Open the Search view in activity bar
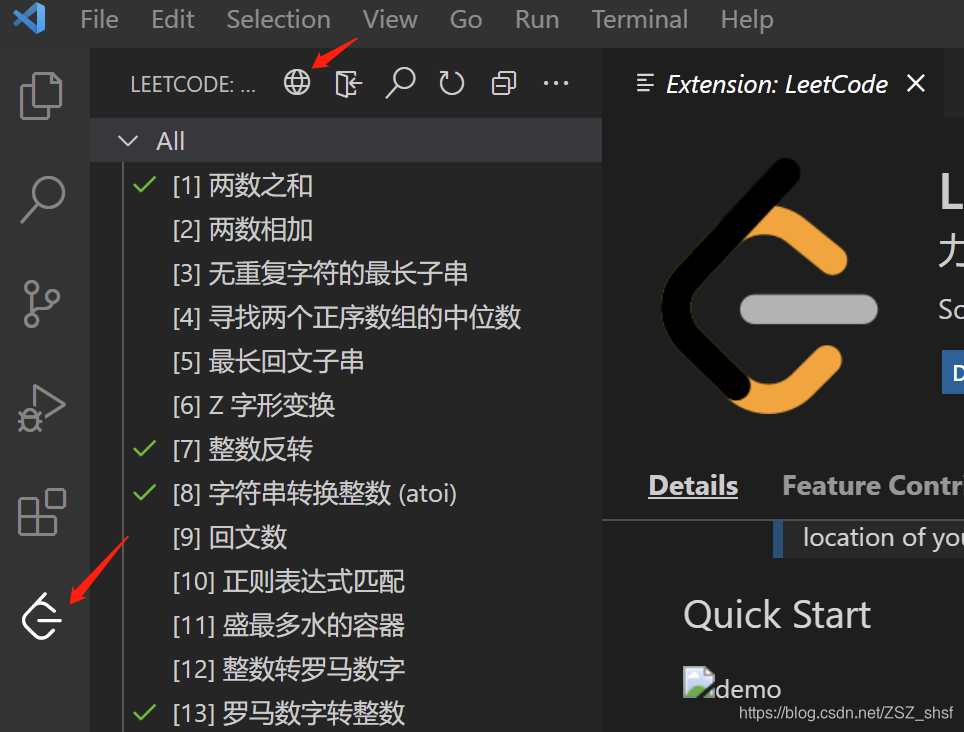The image size is (964, 732). click(42, 199)
